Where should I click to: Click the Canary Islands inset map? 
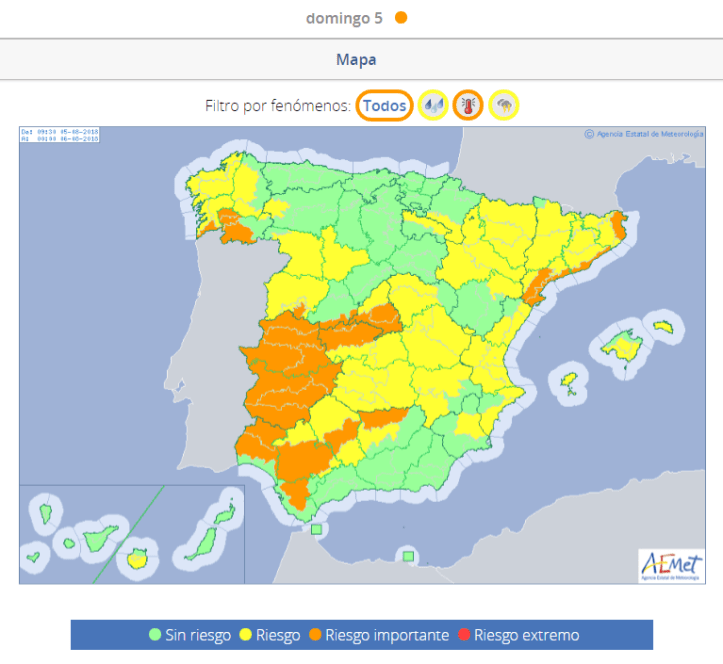[131, 535]
